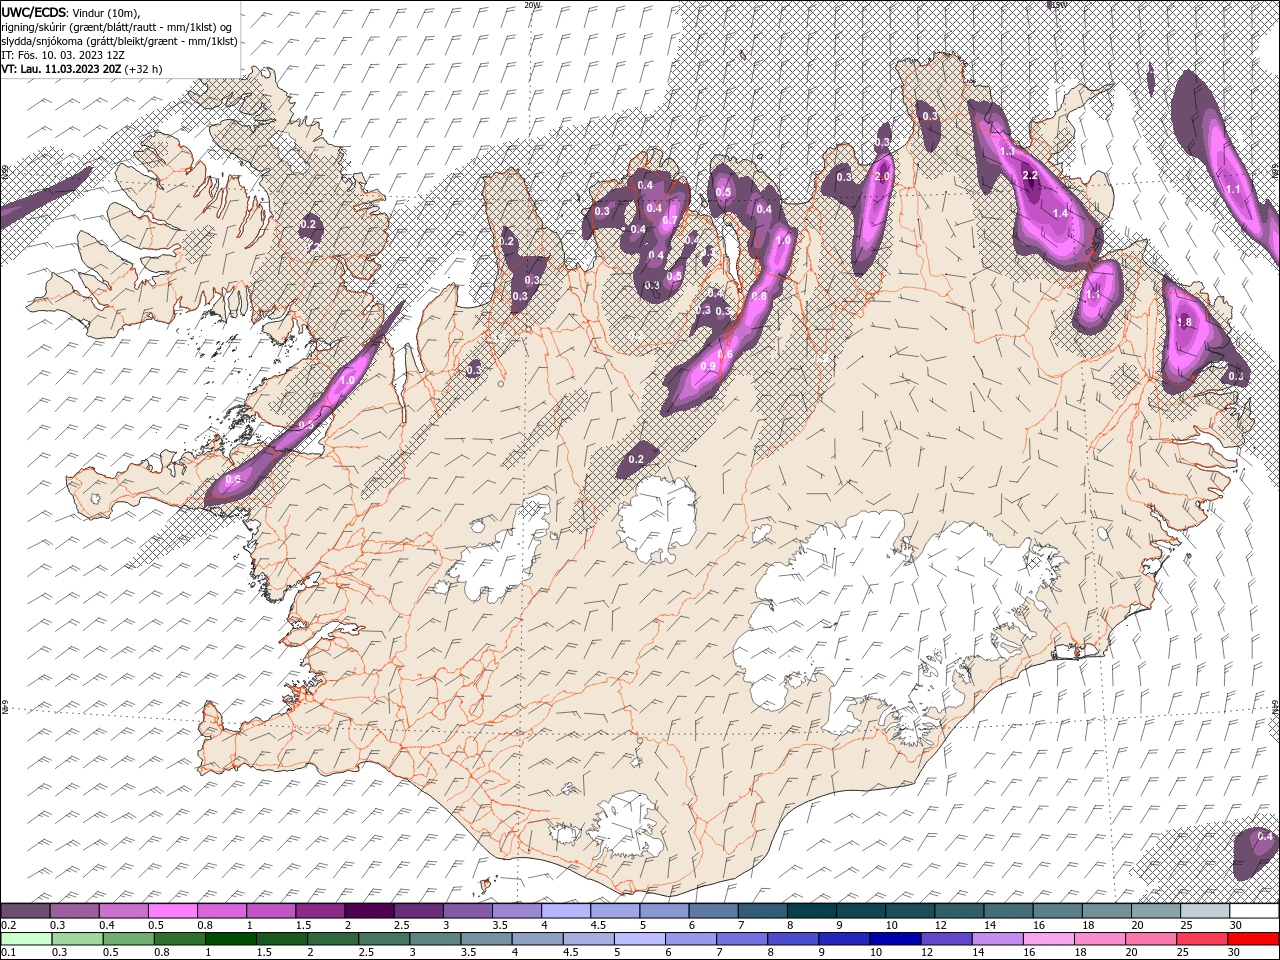This screenshot has width=1280, height=960.
Task: Select the violet 12 swatch in lower legend row
Action: pos(947,939)
